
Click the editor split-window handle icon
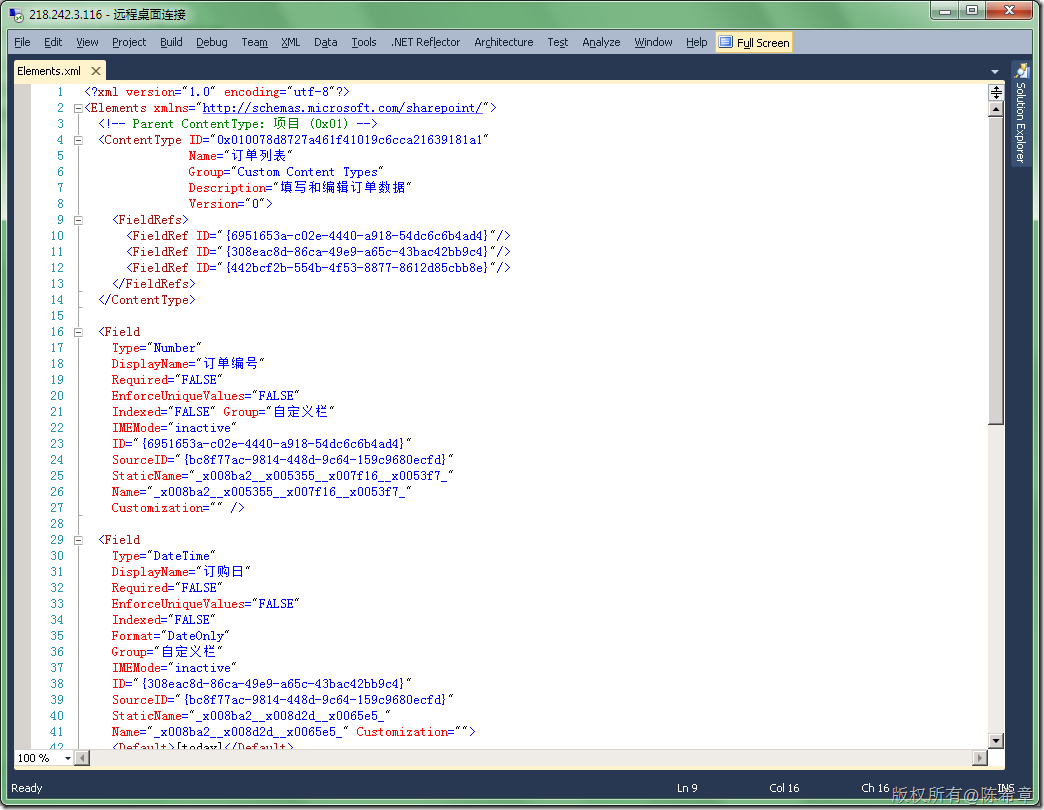point(996,92)
